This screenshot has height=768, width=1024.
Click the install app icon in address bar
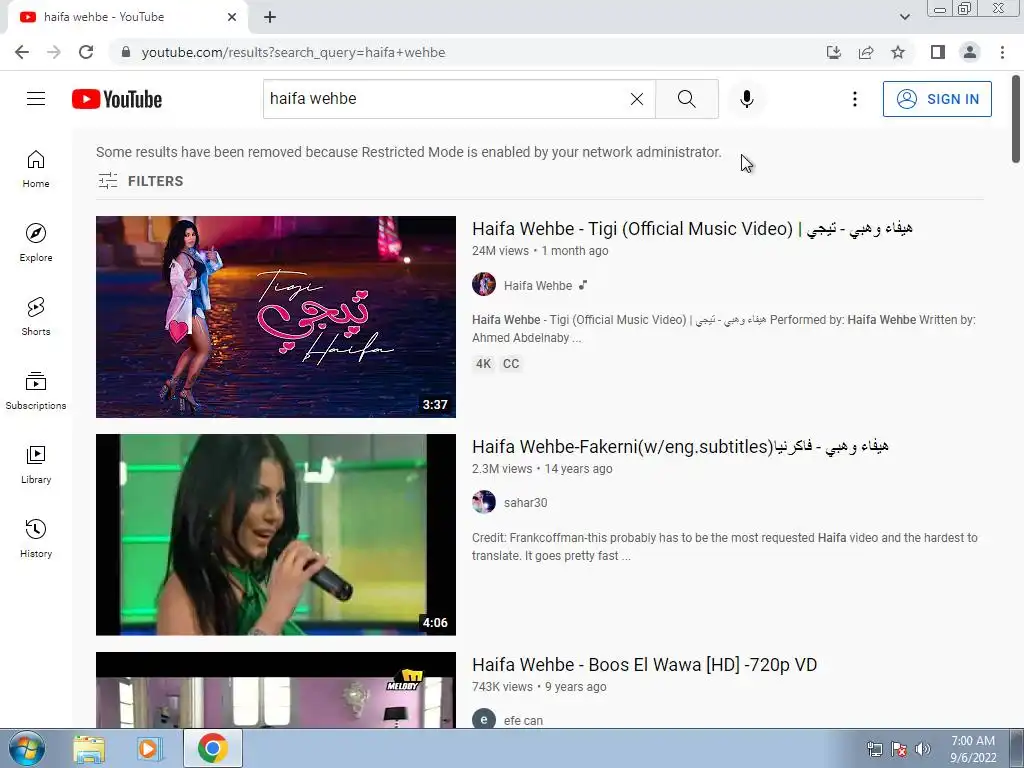point(834,52)
